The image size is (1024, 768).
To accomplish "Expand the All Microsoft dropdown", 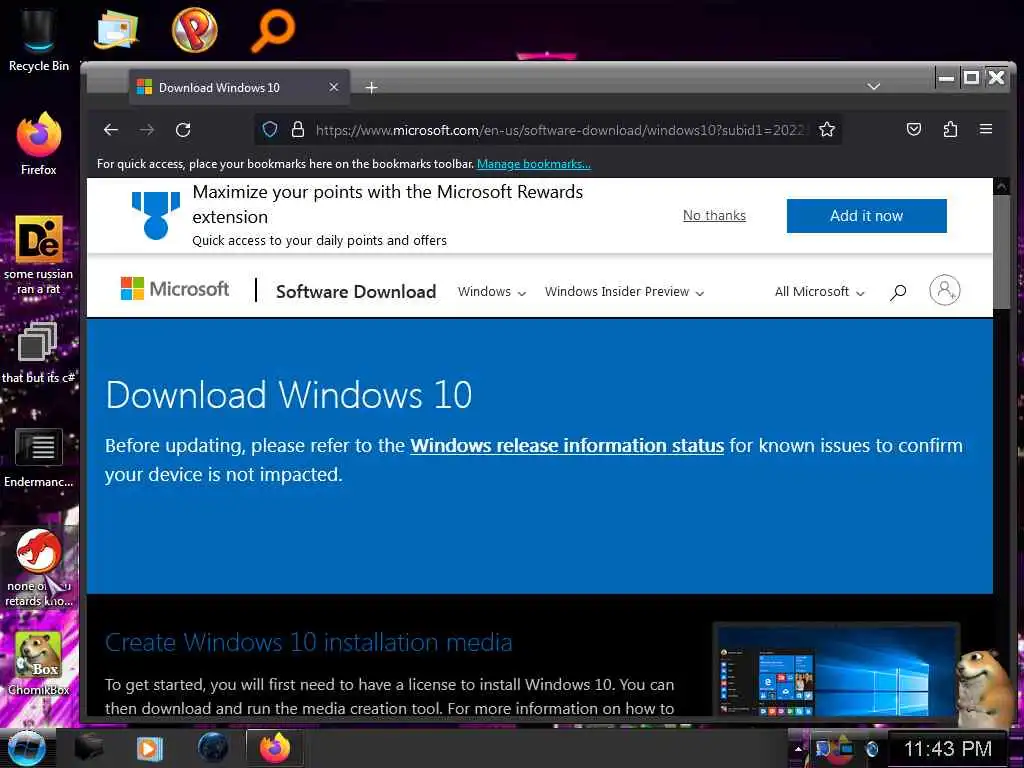I will [x=820, y=292].
